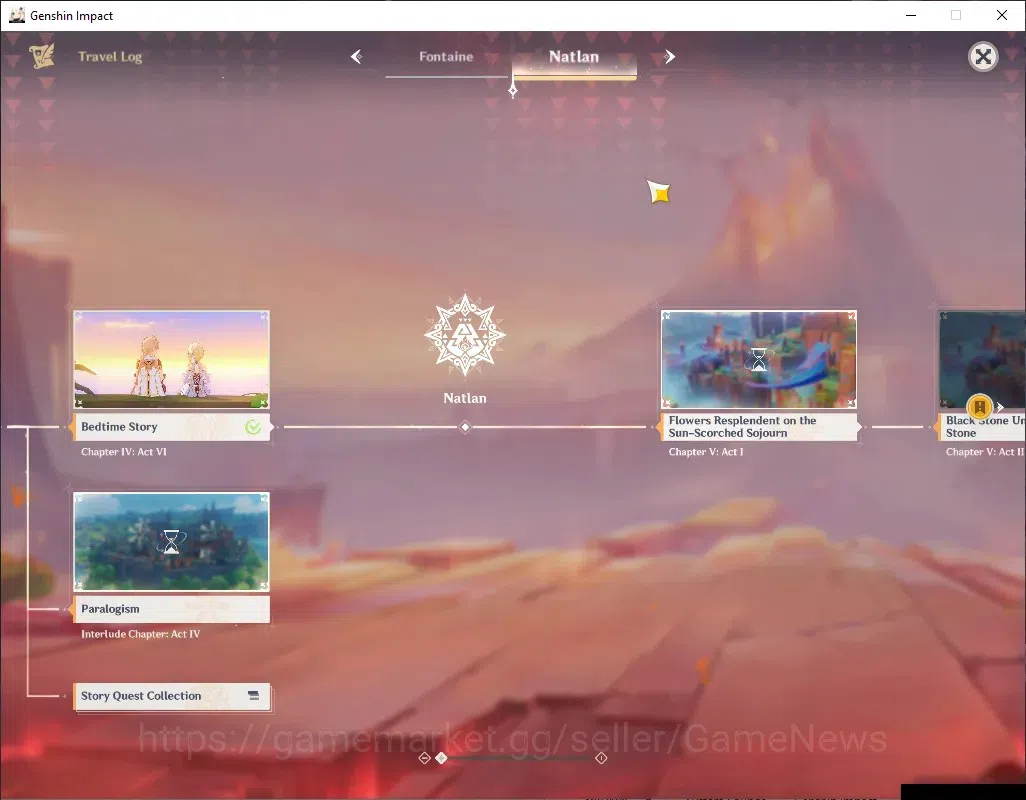Viewport: 1026px width, 800px height.
Task: Click the diamond marker under Natlan
Action: [x=465, y=427]
